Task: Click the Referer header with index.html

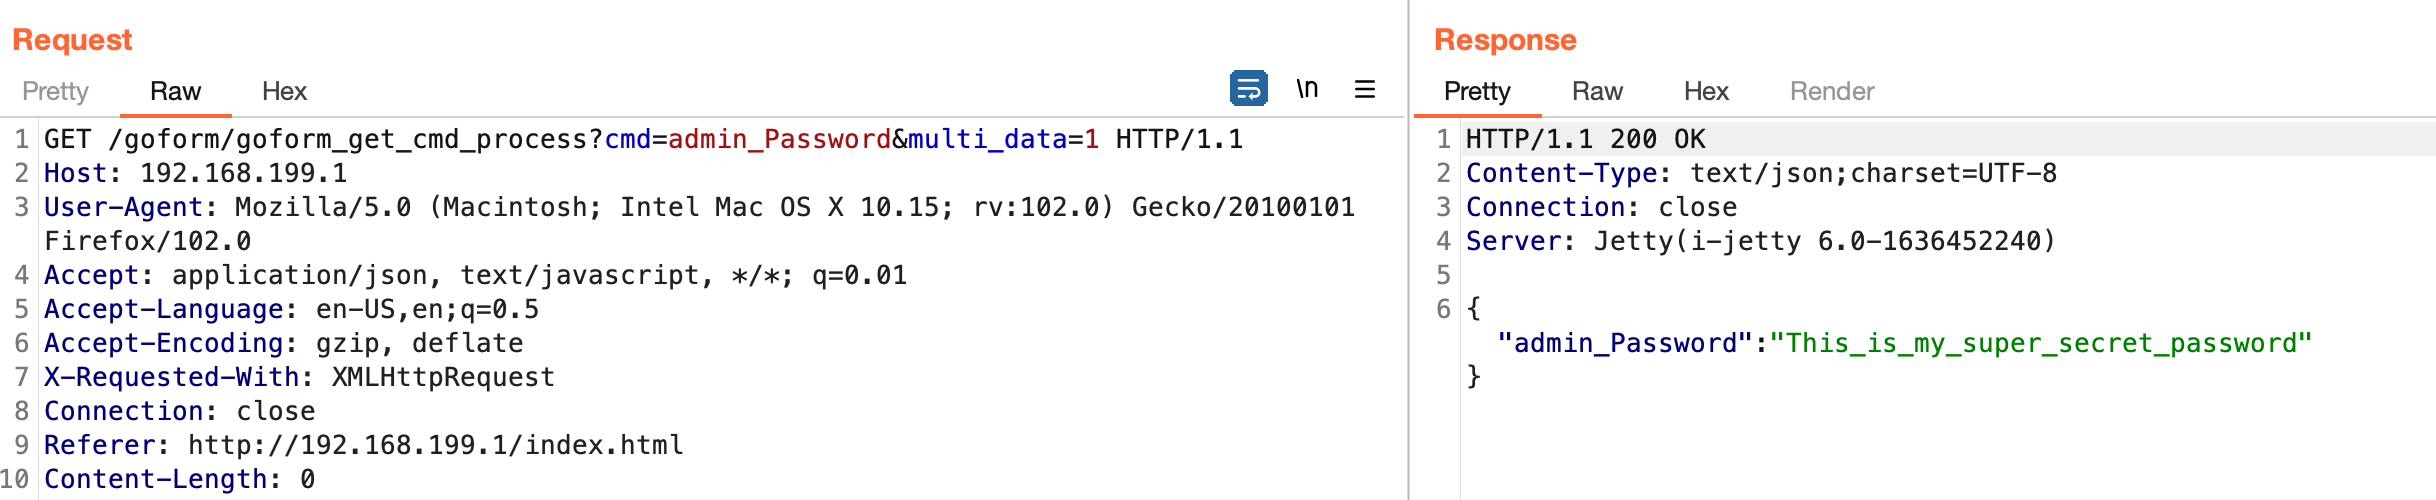Action: coord(363,445)
